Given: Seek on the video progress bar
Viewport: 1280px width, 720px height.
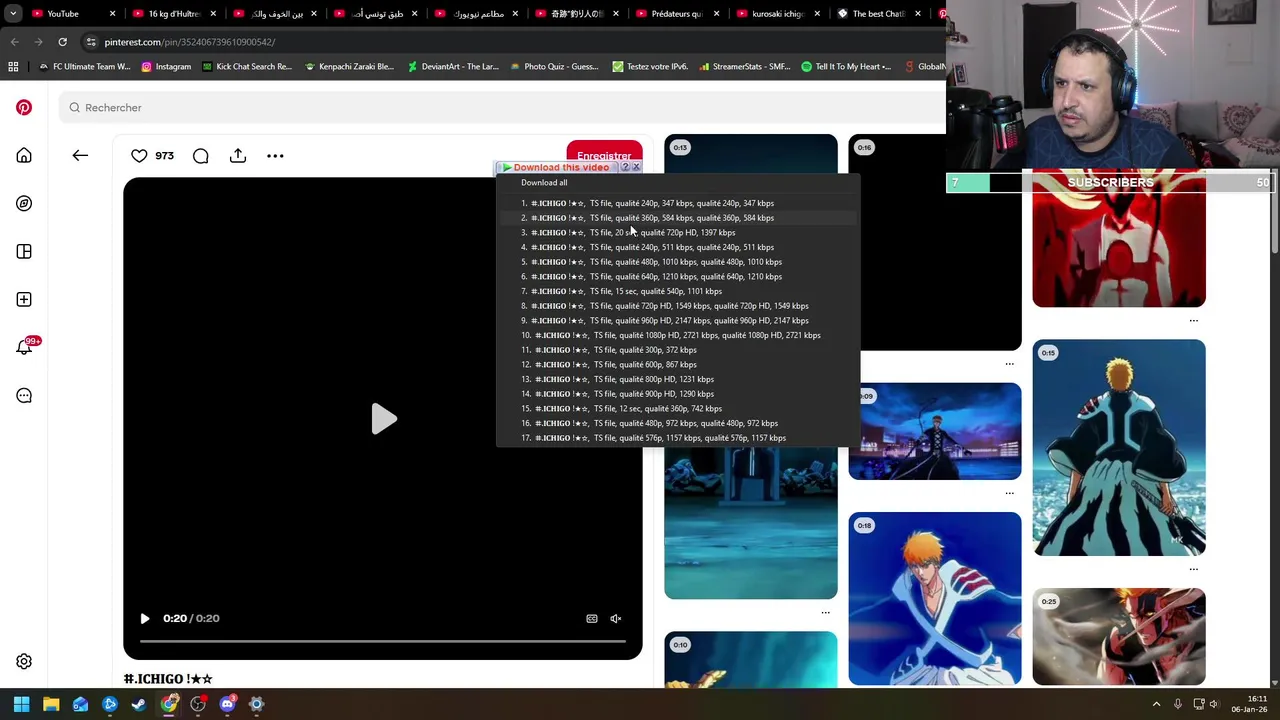Looking at the screenshot, I should pyautogui.click(x=383, y=641).
